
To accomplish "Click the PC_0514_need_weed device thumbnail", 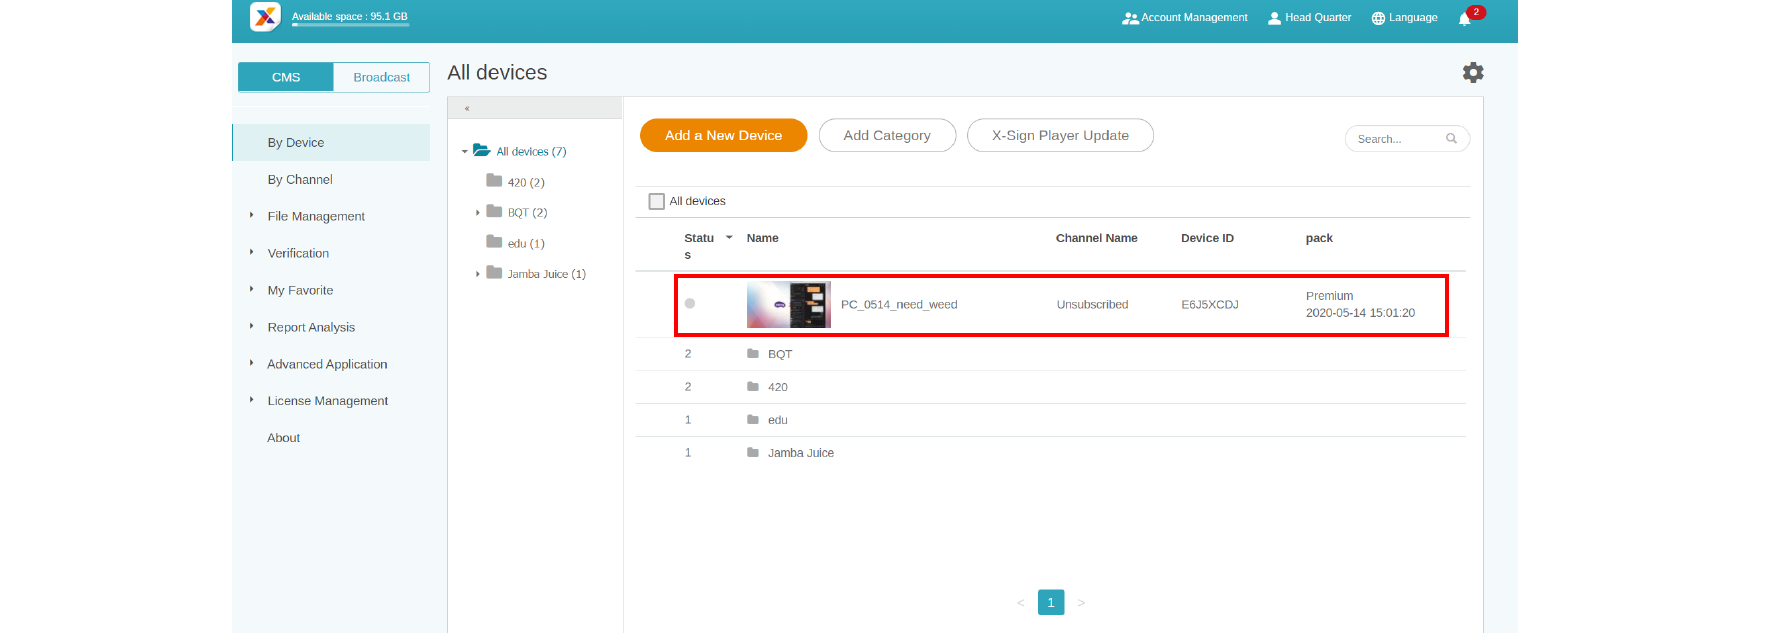I will [x=788, y=305].
